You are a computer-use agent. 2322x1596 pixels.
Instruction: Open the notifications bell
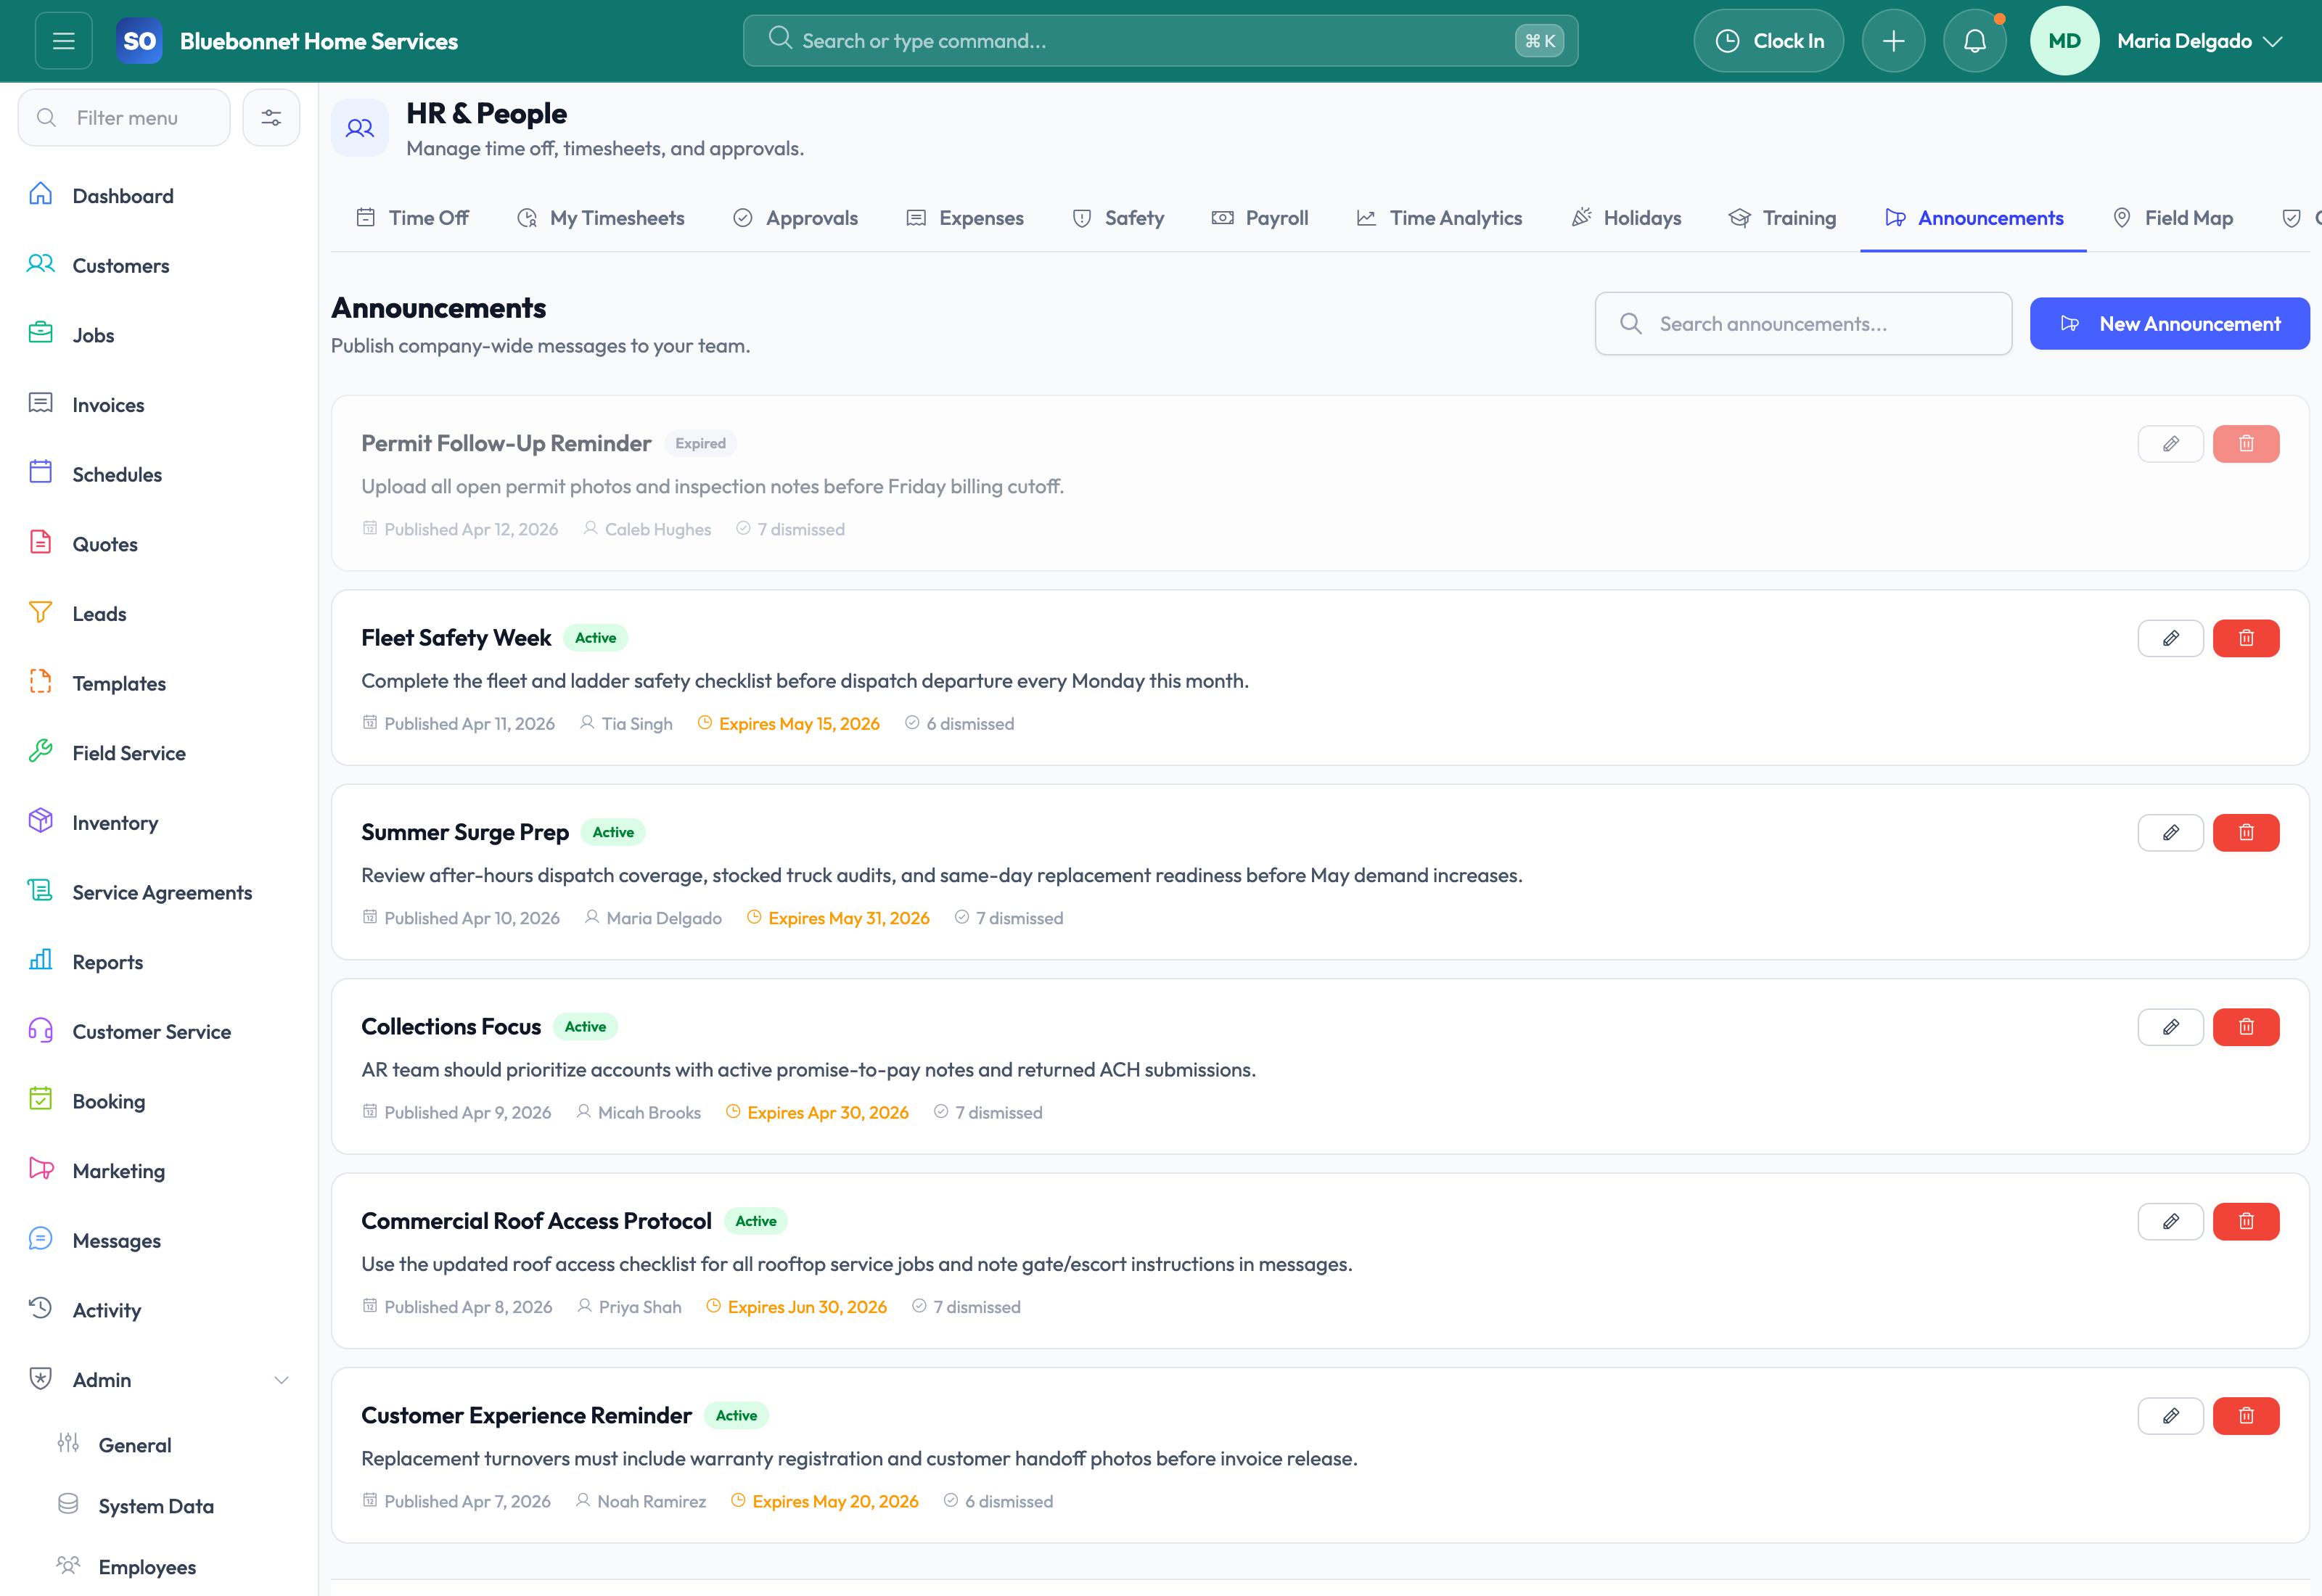pyautogui.click(x=1974, y=41)
